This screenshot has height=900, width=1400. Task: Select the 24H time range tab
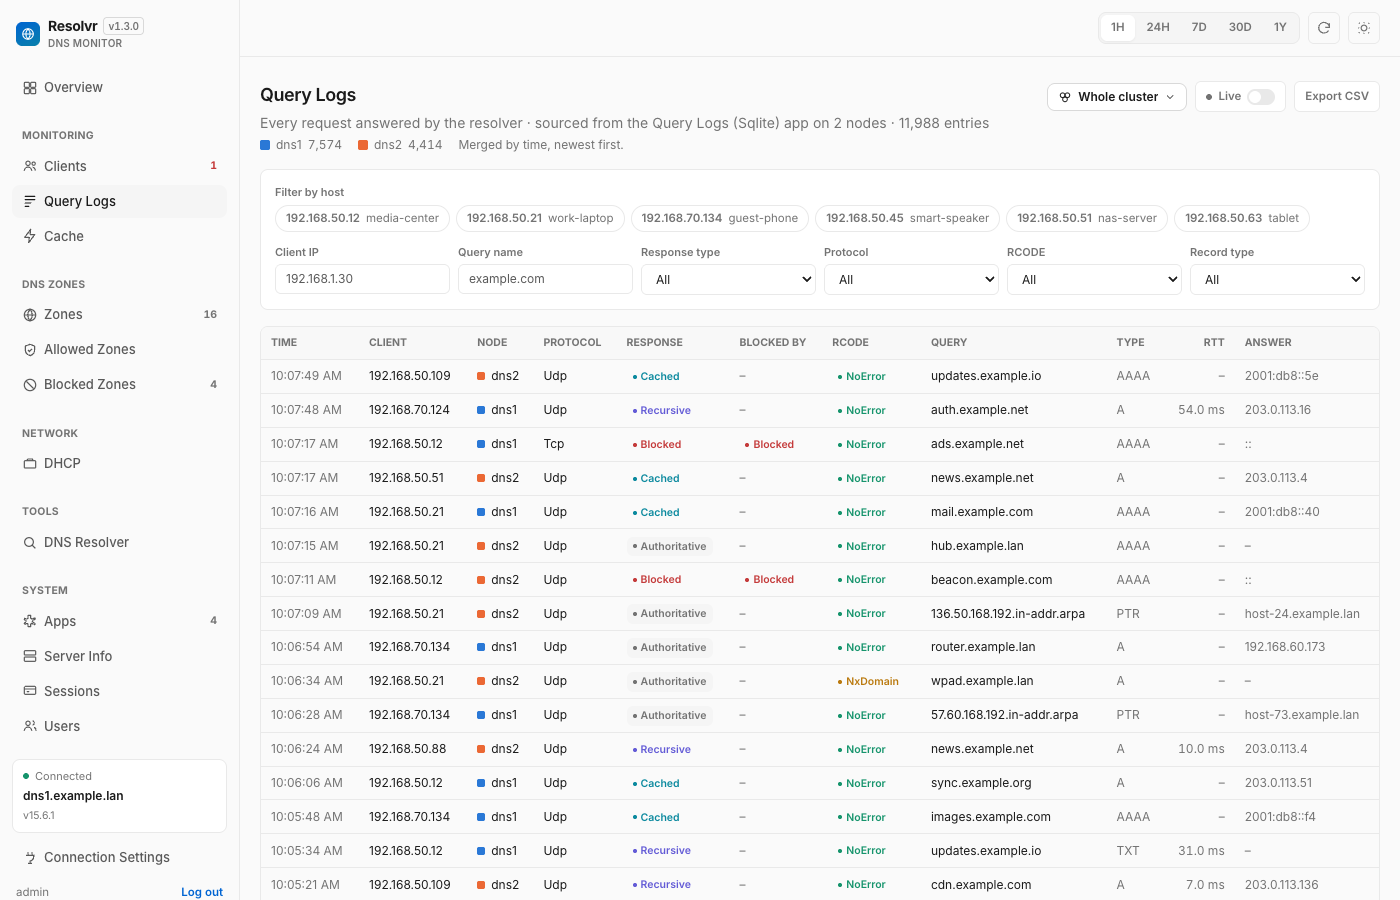click(1158, 27)
